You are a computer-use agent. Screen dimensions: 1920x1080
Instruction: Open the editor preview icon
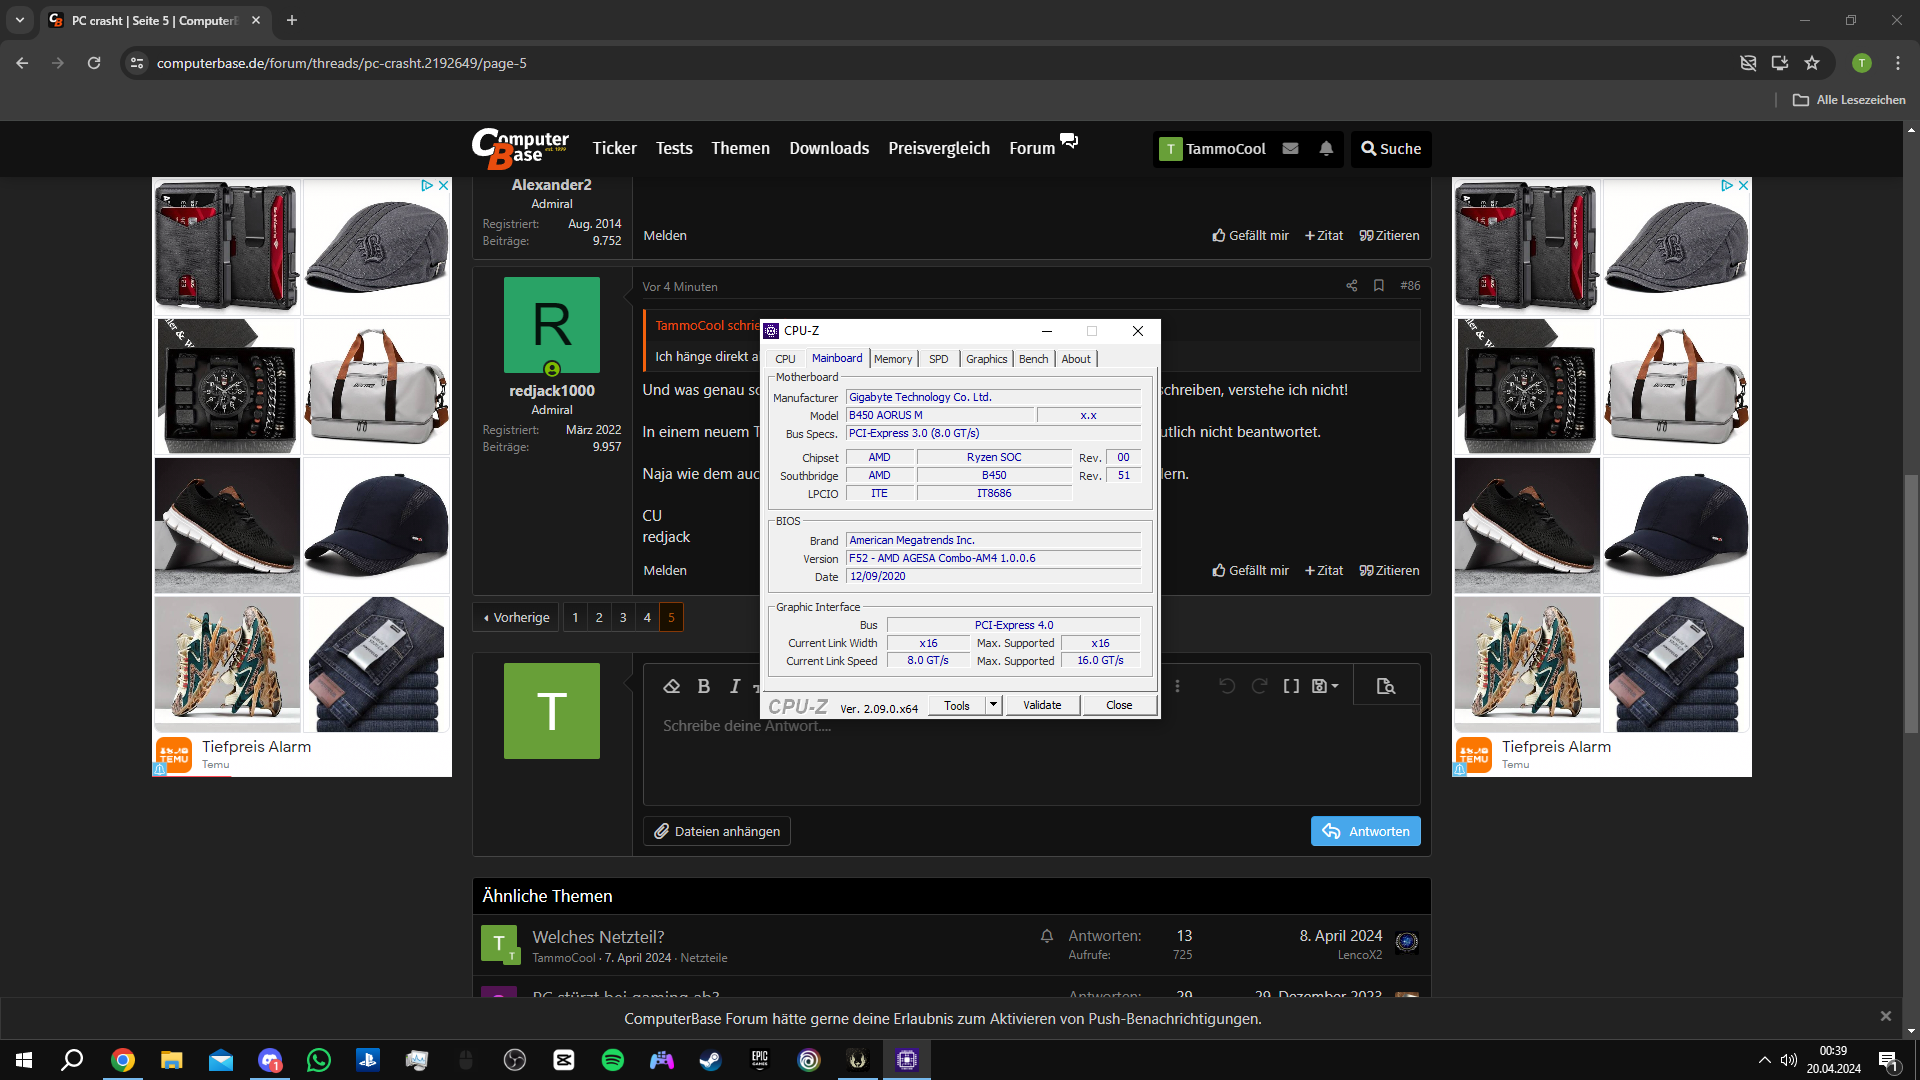pos(1385,686)
